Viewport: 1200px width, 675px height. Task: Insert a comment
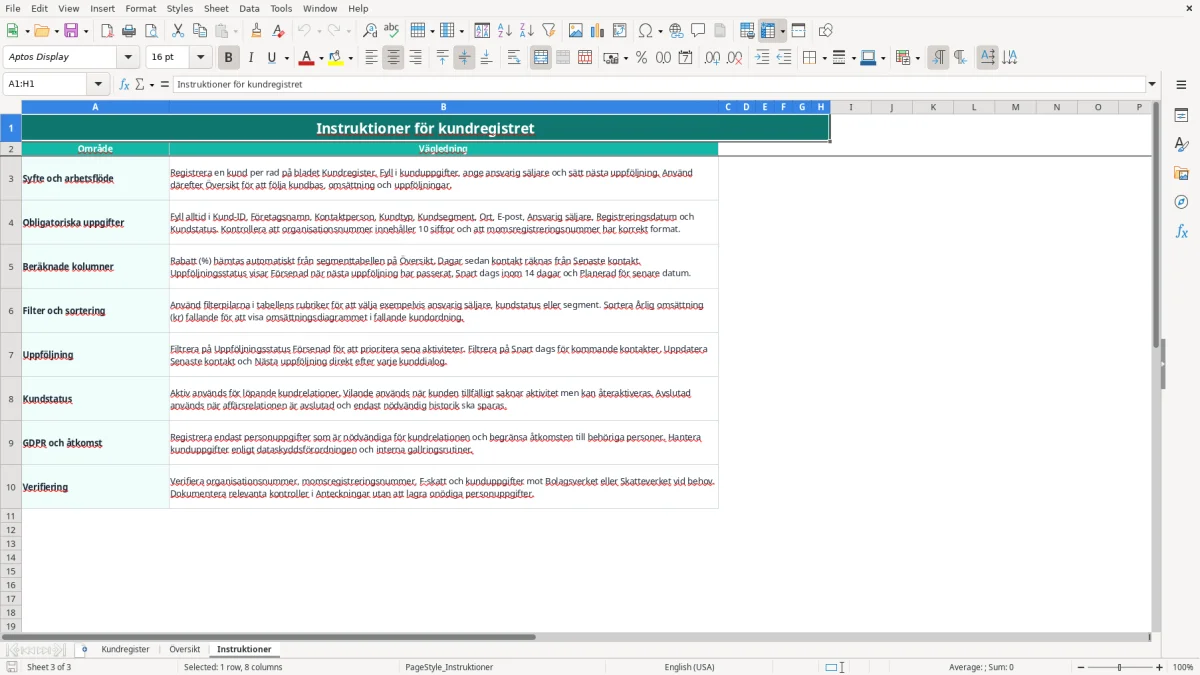699,31
